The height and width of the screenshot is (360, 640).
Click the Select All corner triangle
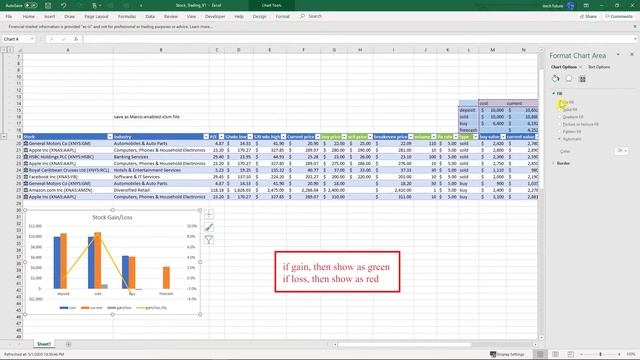20,50
